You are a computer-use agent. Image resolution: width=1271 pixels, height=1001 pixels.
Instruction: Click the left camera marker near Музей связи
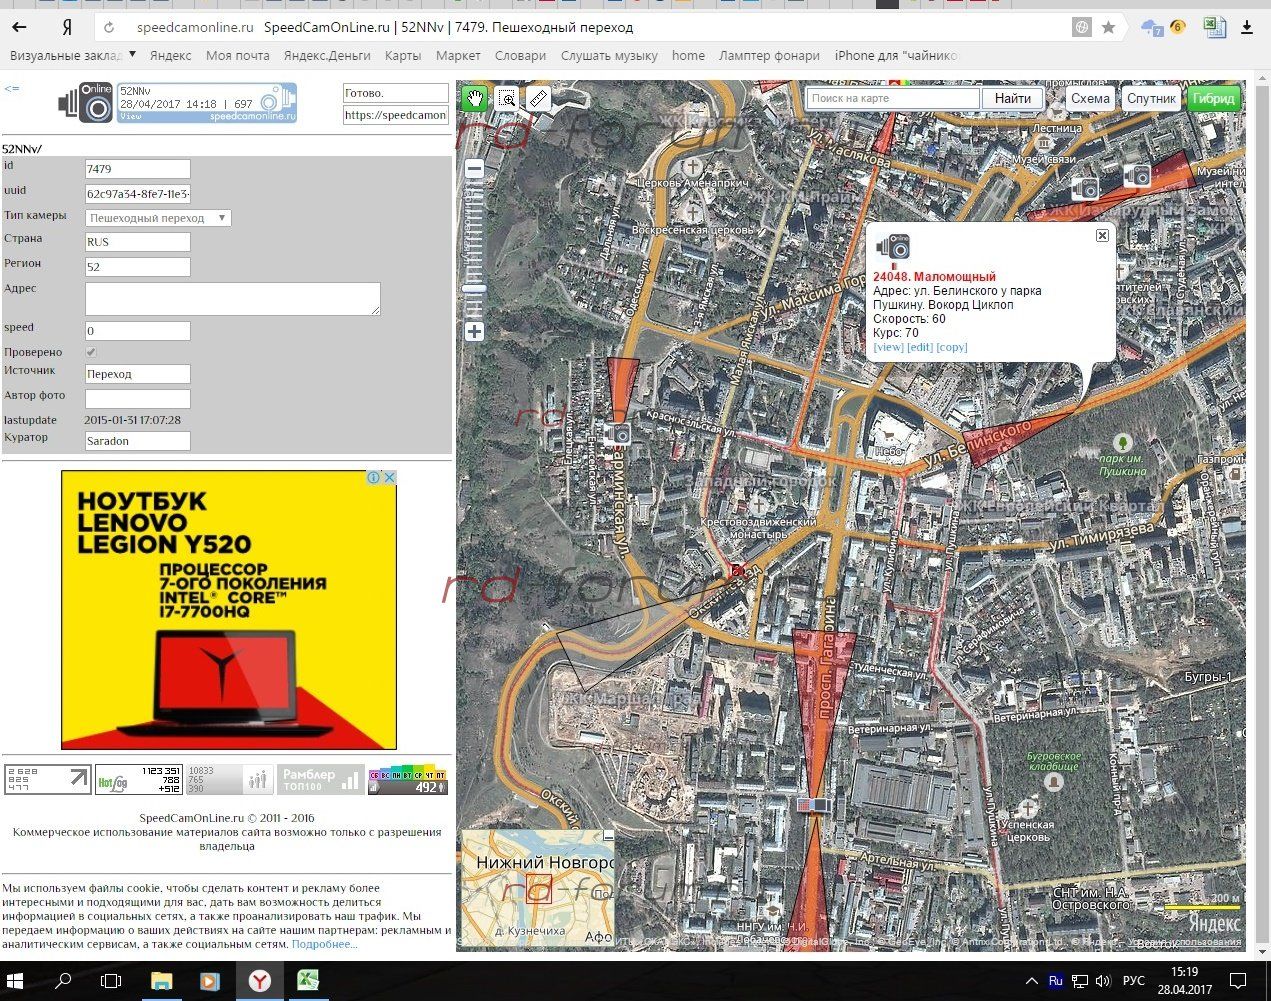[1086, 187]
